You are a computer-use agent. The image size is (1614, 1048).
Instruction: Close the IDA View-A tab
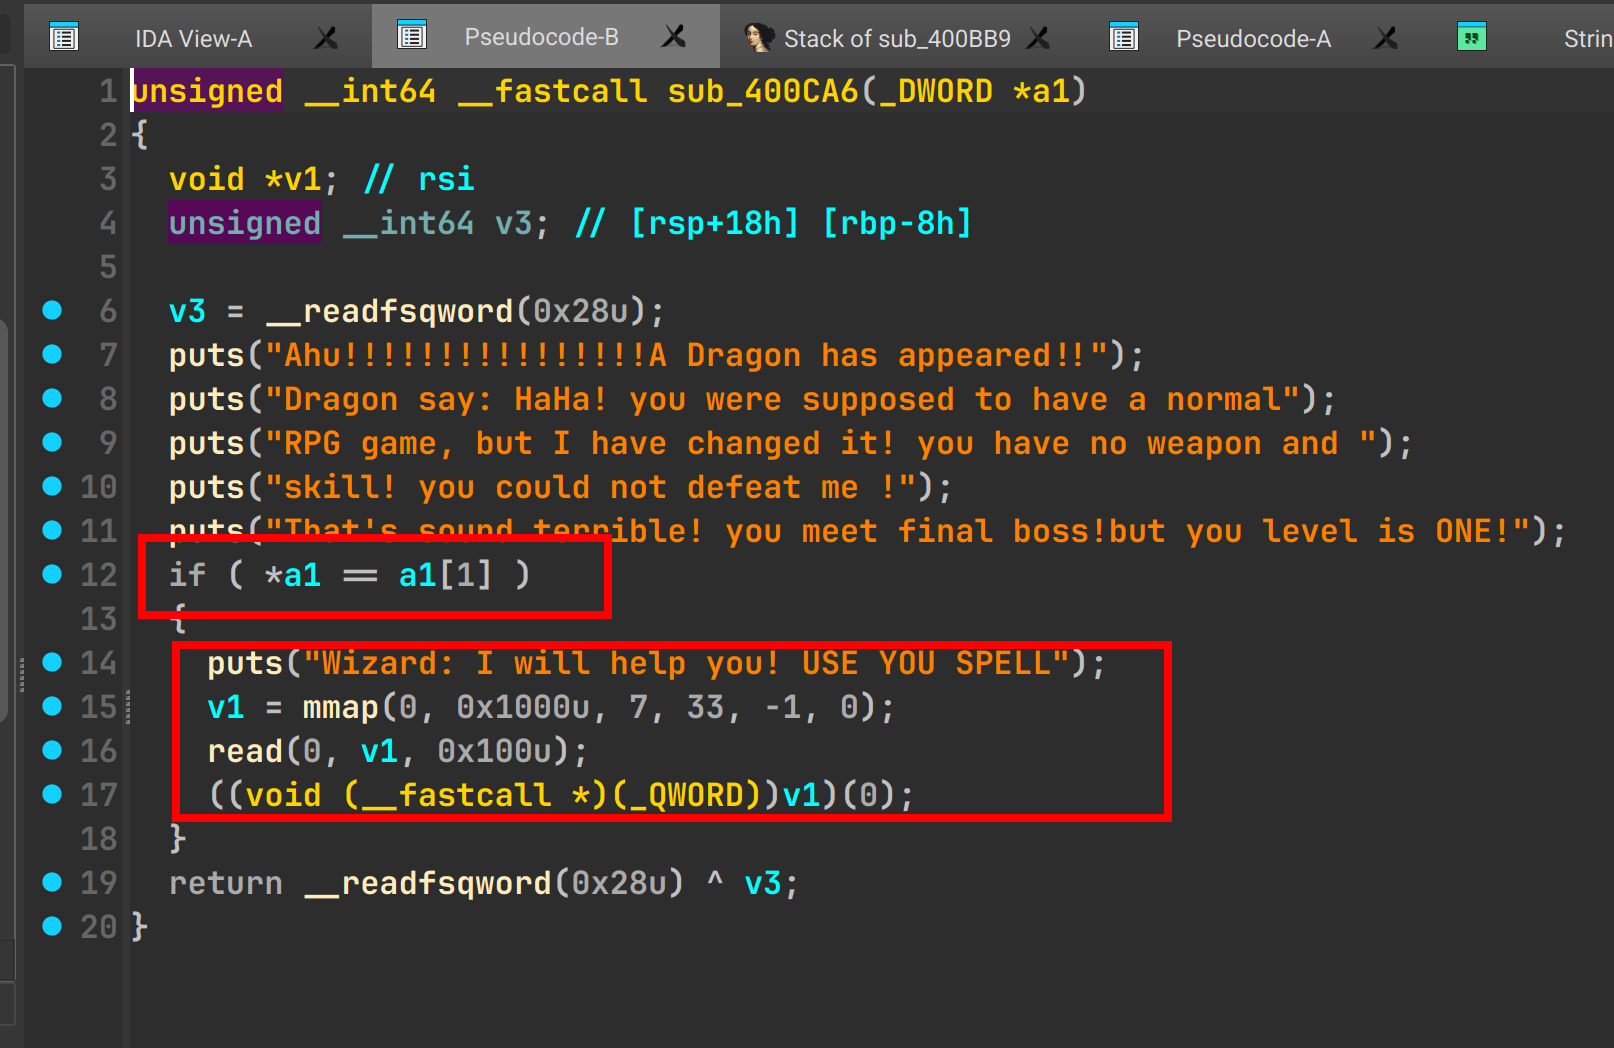[x=326, y=38]
